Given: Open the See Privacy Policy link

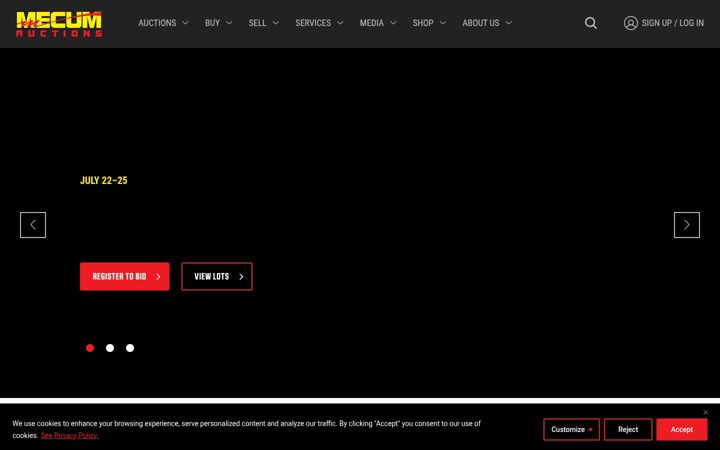Looking at the screenshot, I should 69,436.
